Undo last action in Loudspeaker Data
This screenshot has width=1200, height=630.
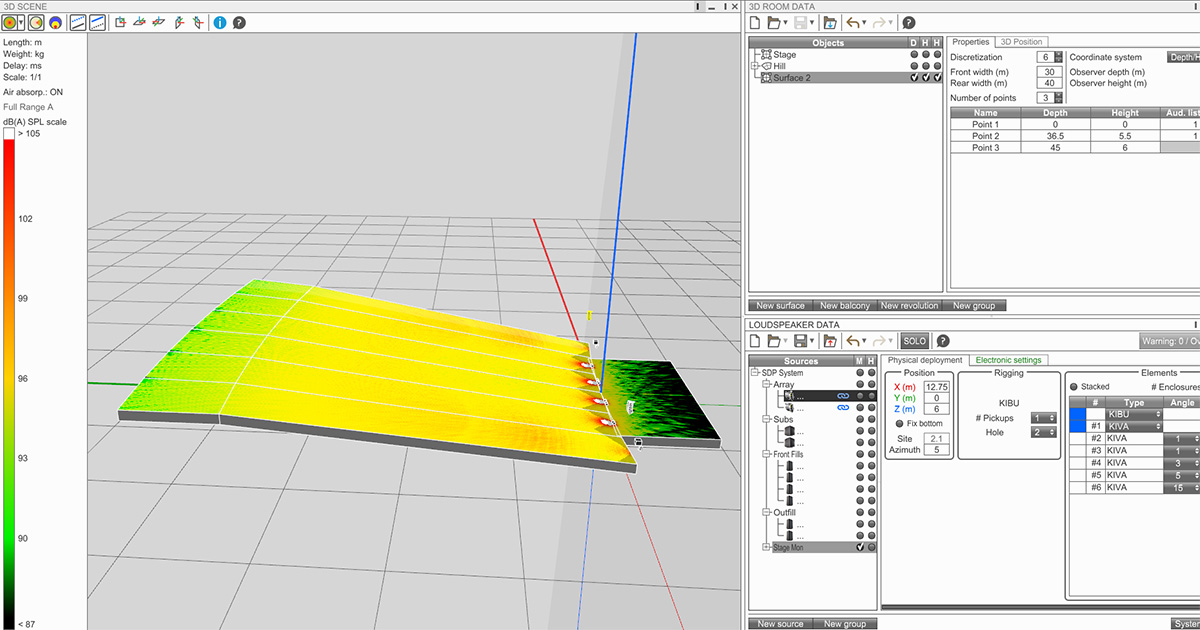click(853, 341)
